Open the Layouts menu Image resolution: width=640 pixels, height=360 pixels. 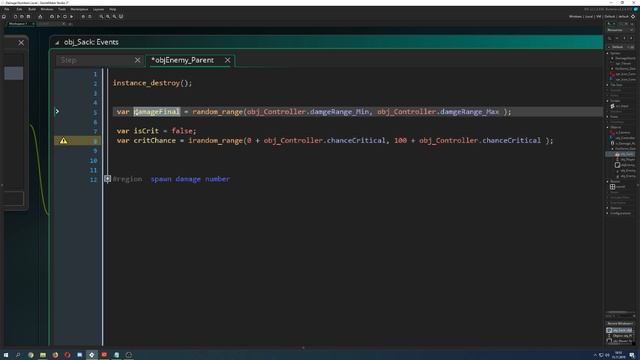tap(98, 9)
